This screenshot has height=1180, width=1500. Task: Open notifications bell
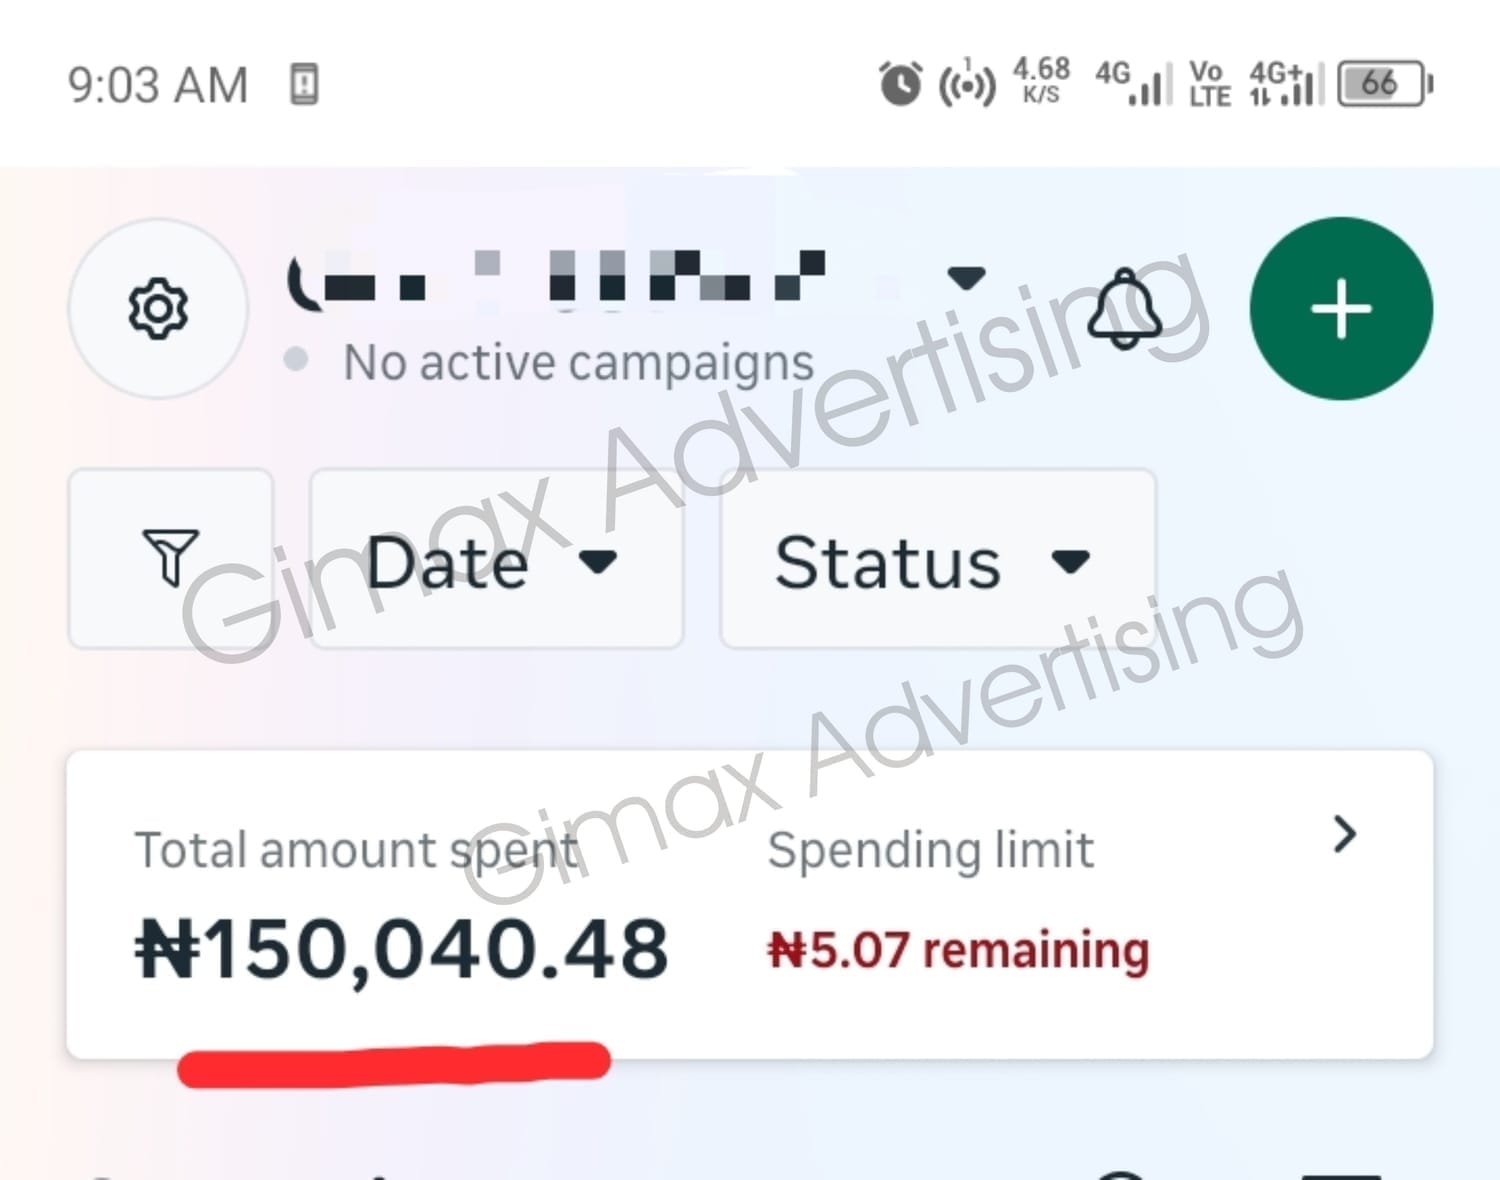click(x=1125, y=308)
